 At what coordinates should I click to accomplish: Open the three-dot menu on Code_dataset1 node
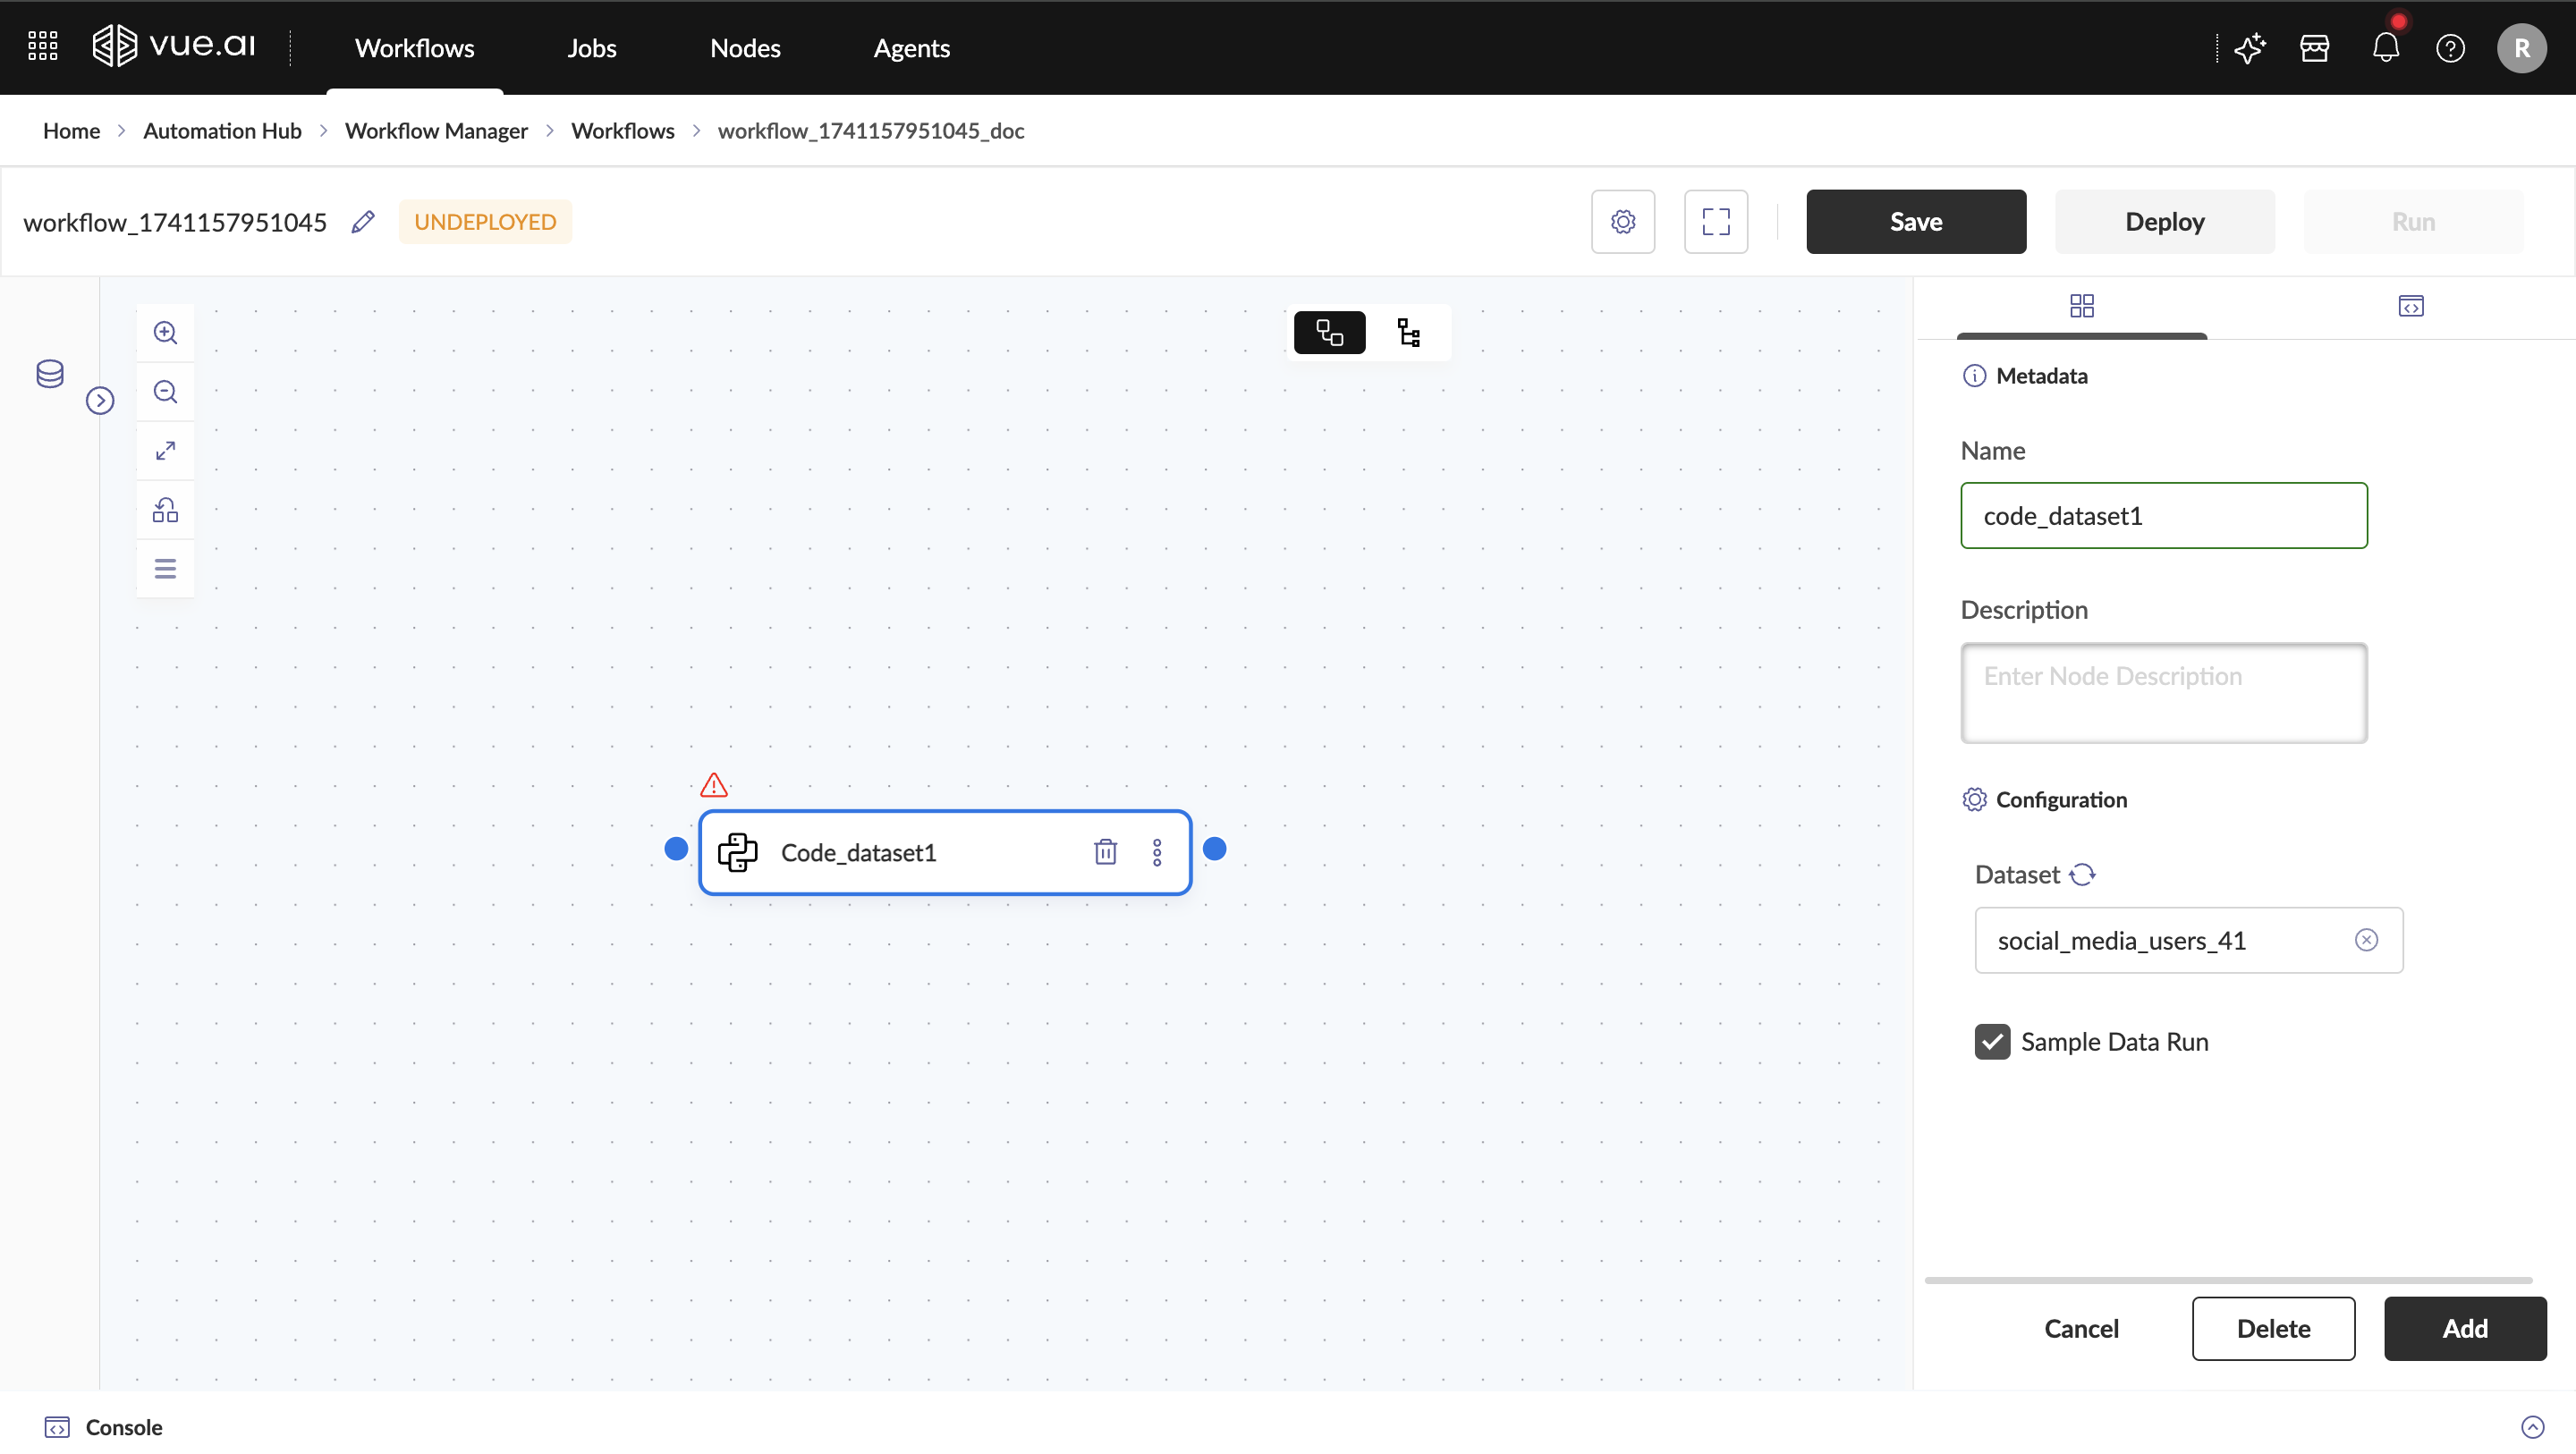point(1157,852)
